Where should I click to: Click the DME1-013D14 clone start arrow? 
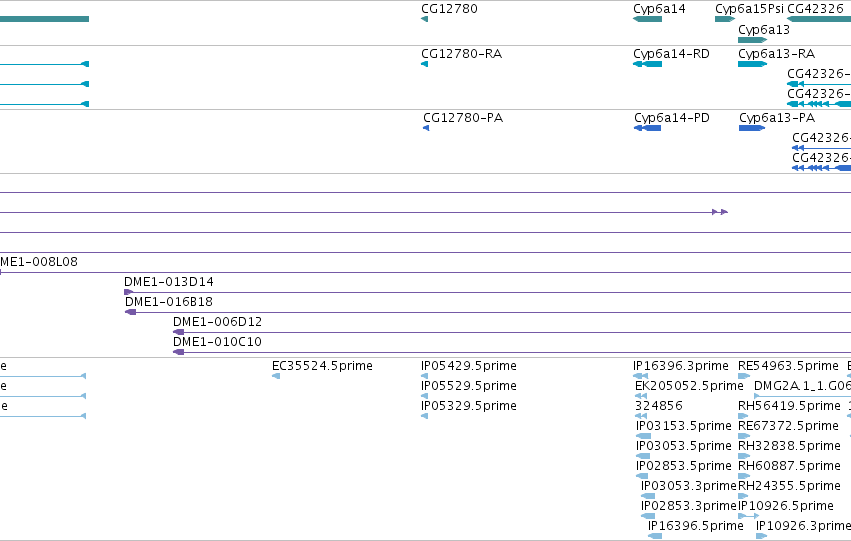pos(129,292)
